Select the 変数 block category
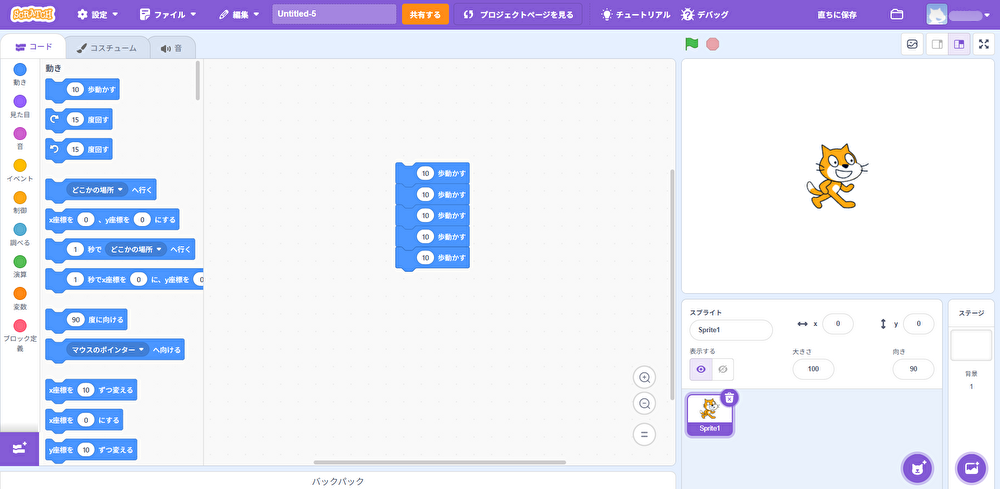The image size is (1000, 489). 20,298
